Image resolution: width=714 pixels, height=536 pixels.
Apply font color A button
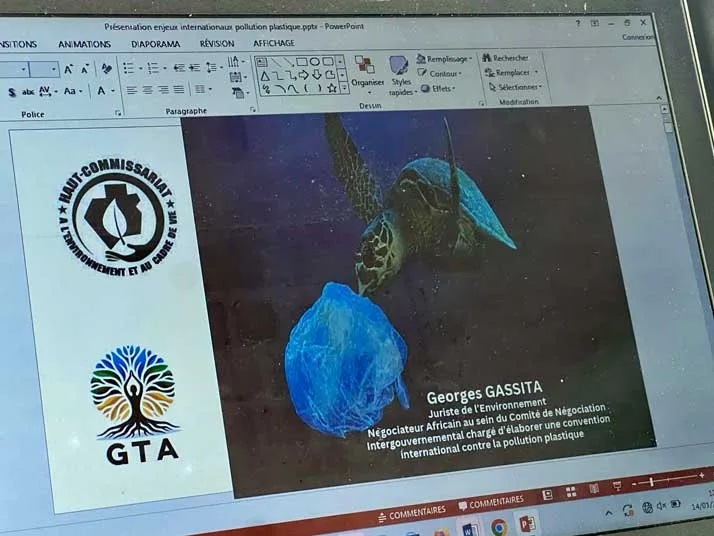(x=101, y=91)
